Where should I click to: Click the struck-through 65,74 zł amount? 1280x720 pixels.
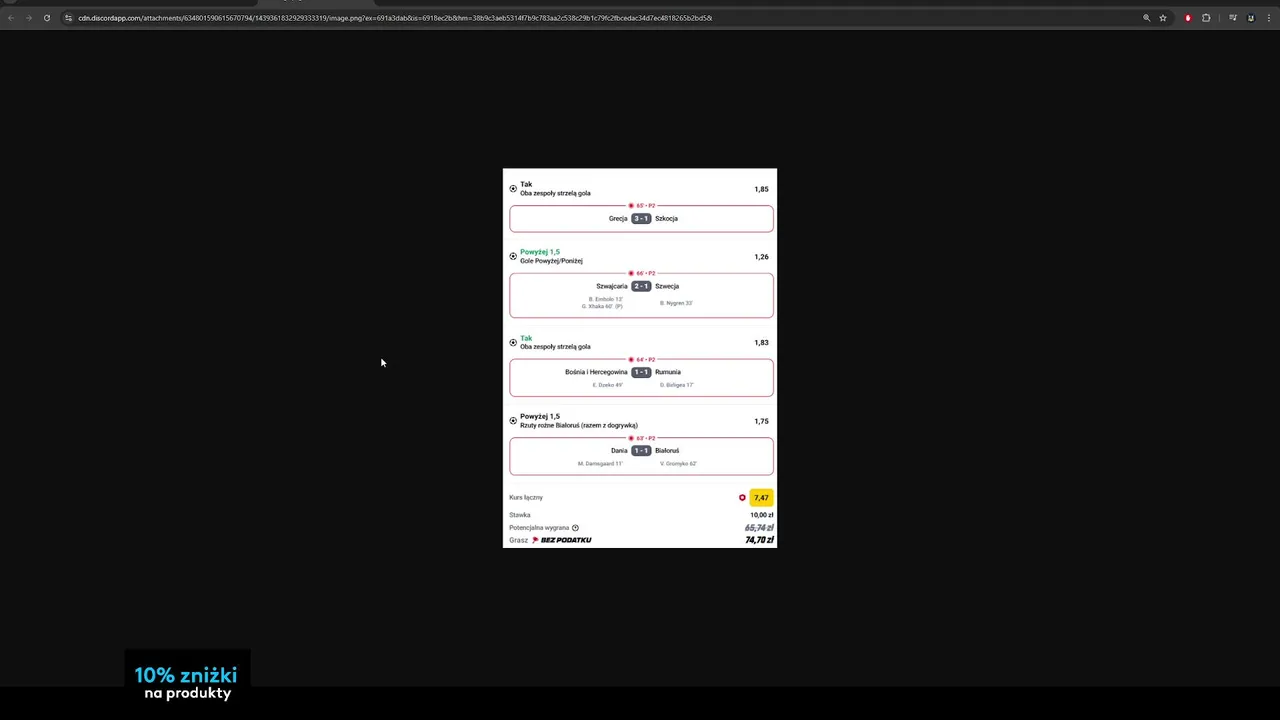[x=759, y=527]
